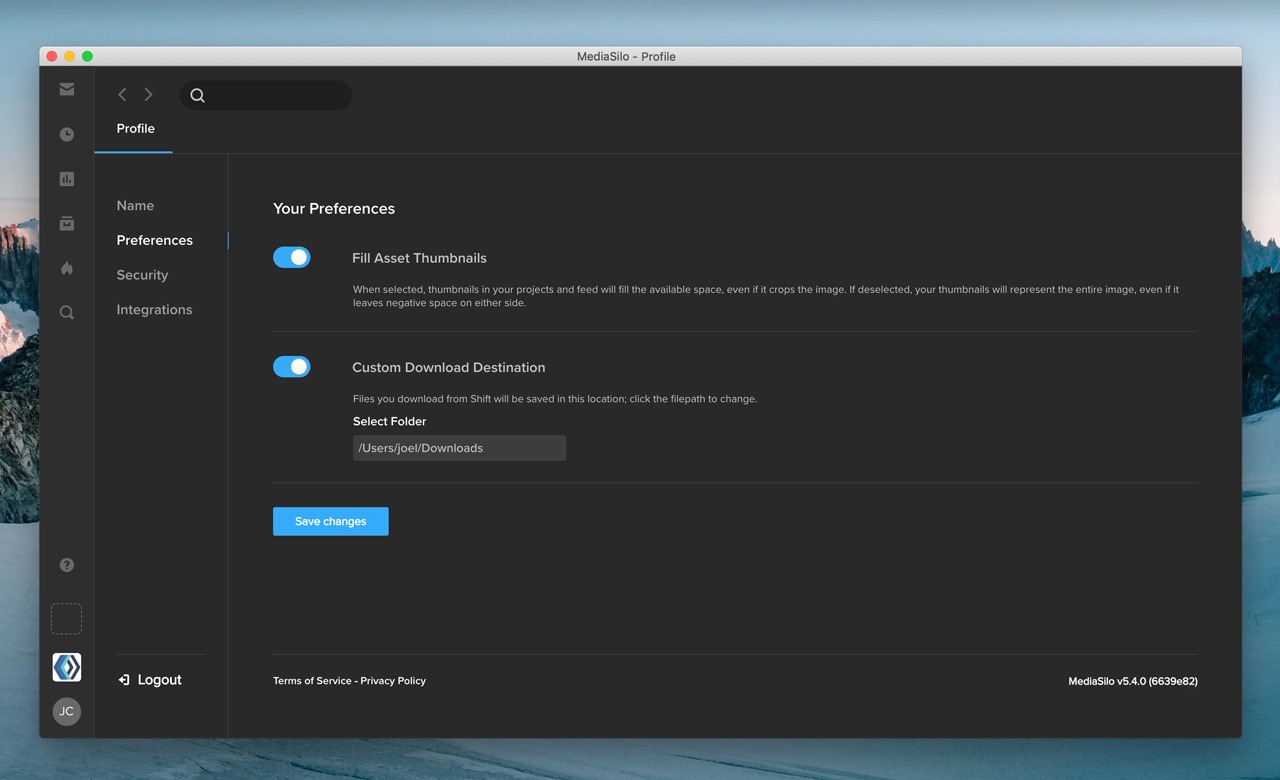
Task: Click the MediaSilo workspace logo icon
Action: (x=67, y=667)
